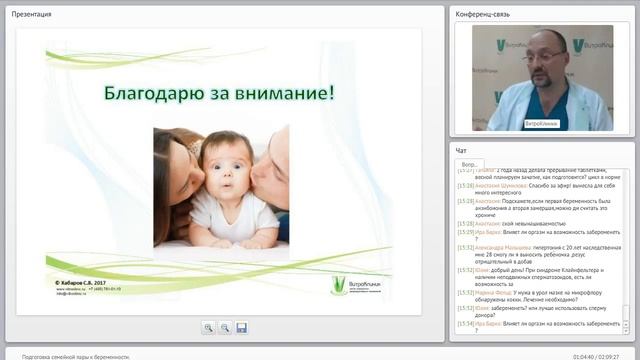Image resolution: width=640 pixels, height=360 pixels.
Task: Open the 'Вопр...' tab in the chat
Action: pyautogui.click(x=469, y=164)
